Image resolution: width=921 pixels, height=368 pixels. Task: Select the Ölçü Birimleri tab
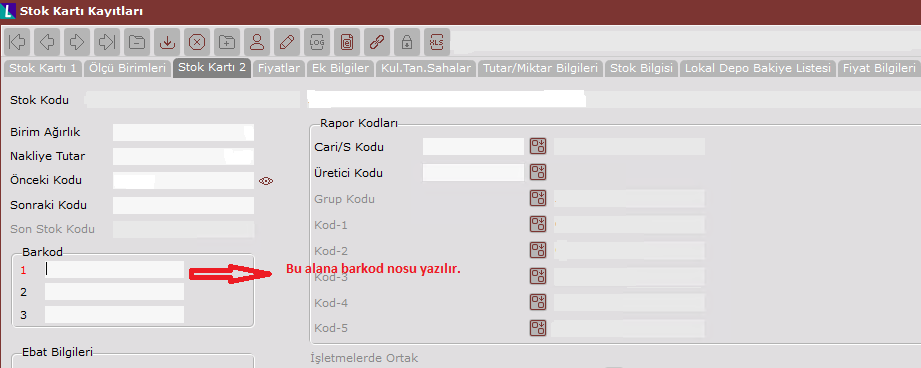click(128, 68)
